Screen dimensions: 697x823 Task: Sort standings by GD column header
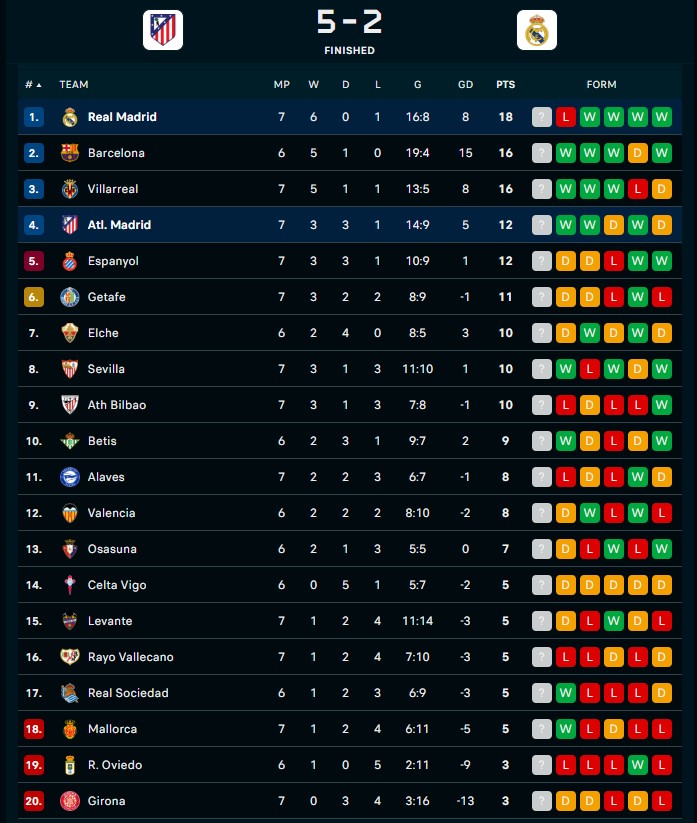[465, 85]
